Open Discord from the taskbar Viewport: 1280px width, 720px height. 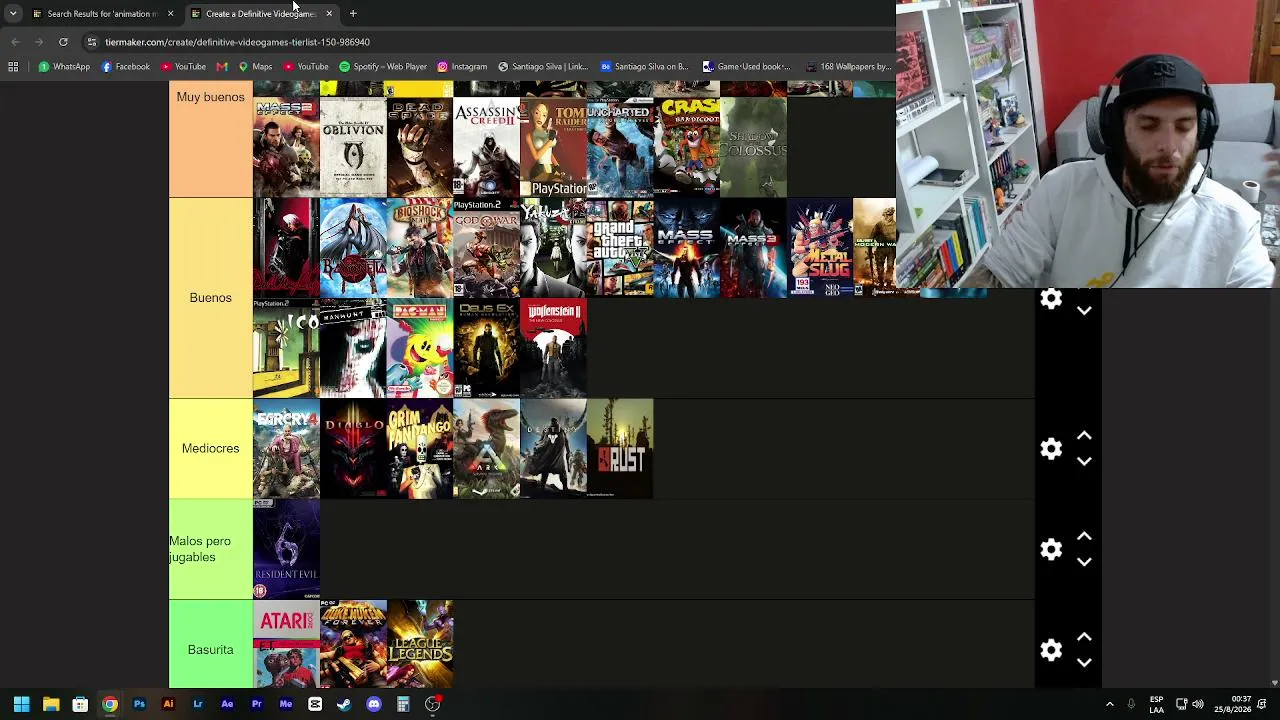click(374, 704)
